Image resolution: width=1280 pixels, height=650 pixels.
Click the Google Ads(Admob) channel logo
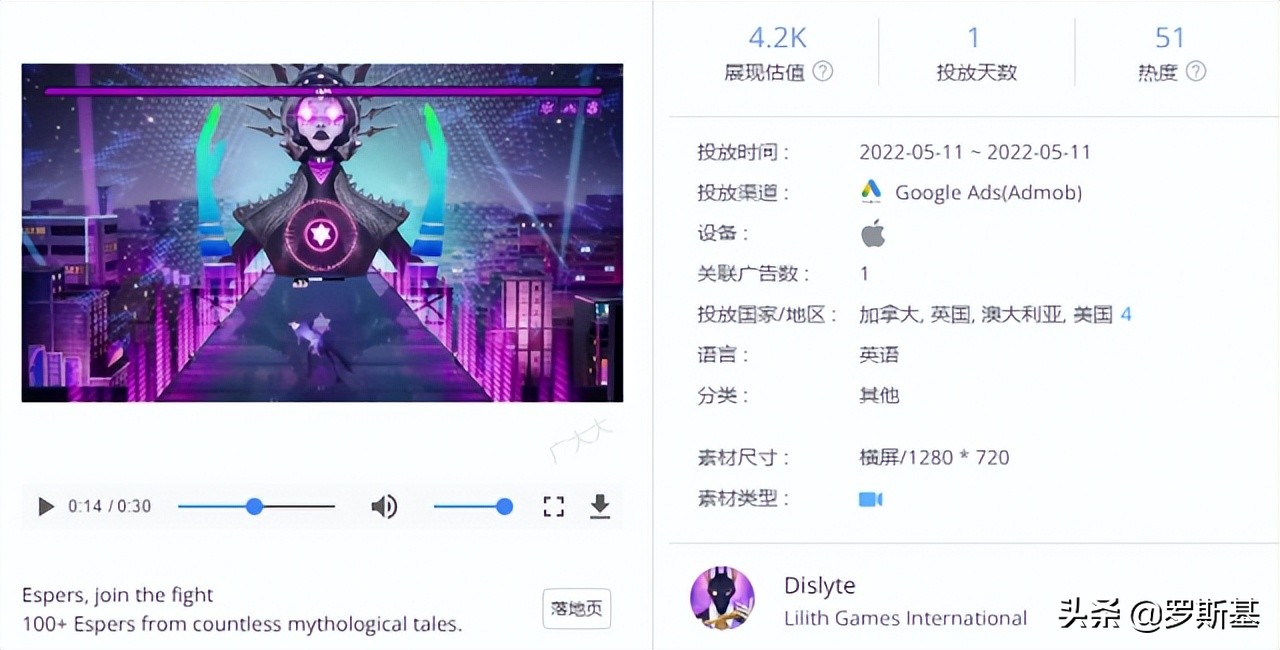tap(871, 190)
